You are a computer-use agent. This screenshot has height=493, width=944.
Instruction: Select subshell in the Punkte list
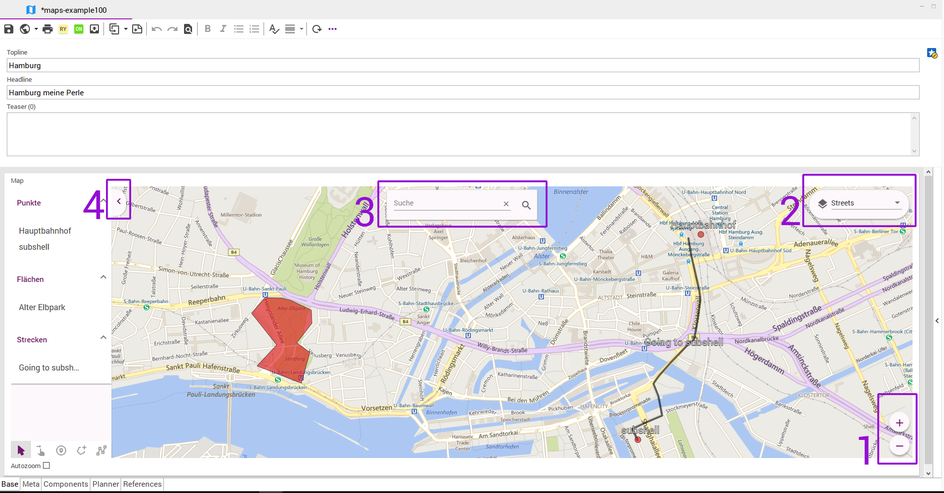point(34,247)
